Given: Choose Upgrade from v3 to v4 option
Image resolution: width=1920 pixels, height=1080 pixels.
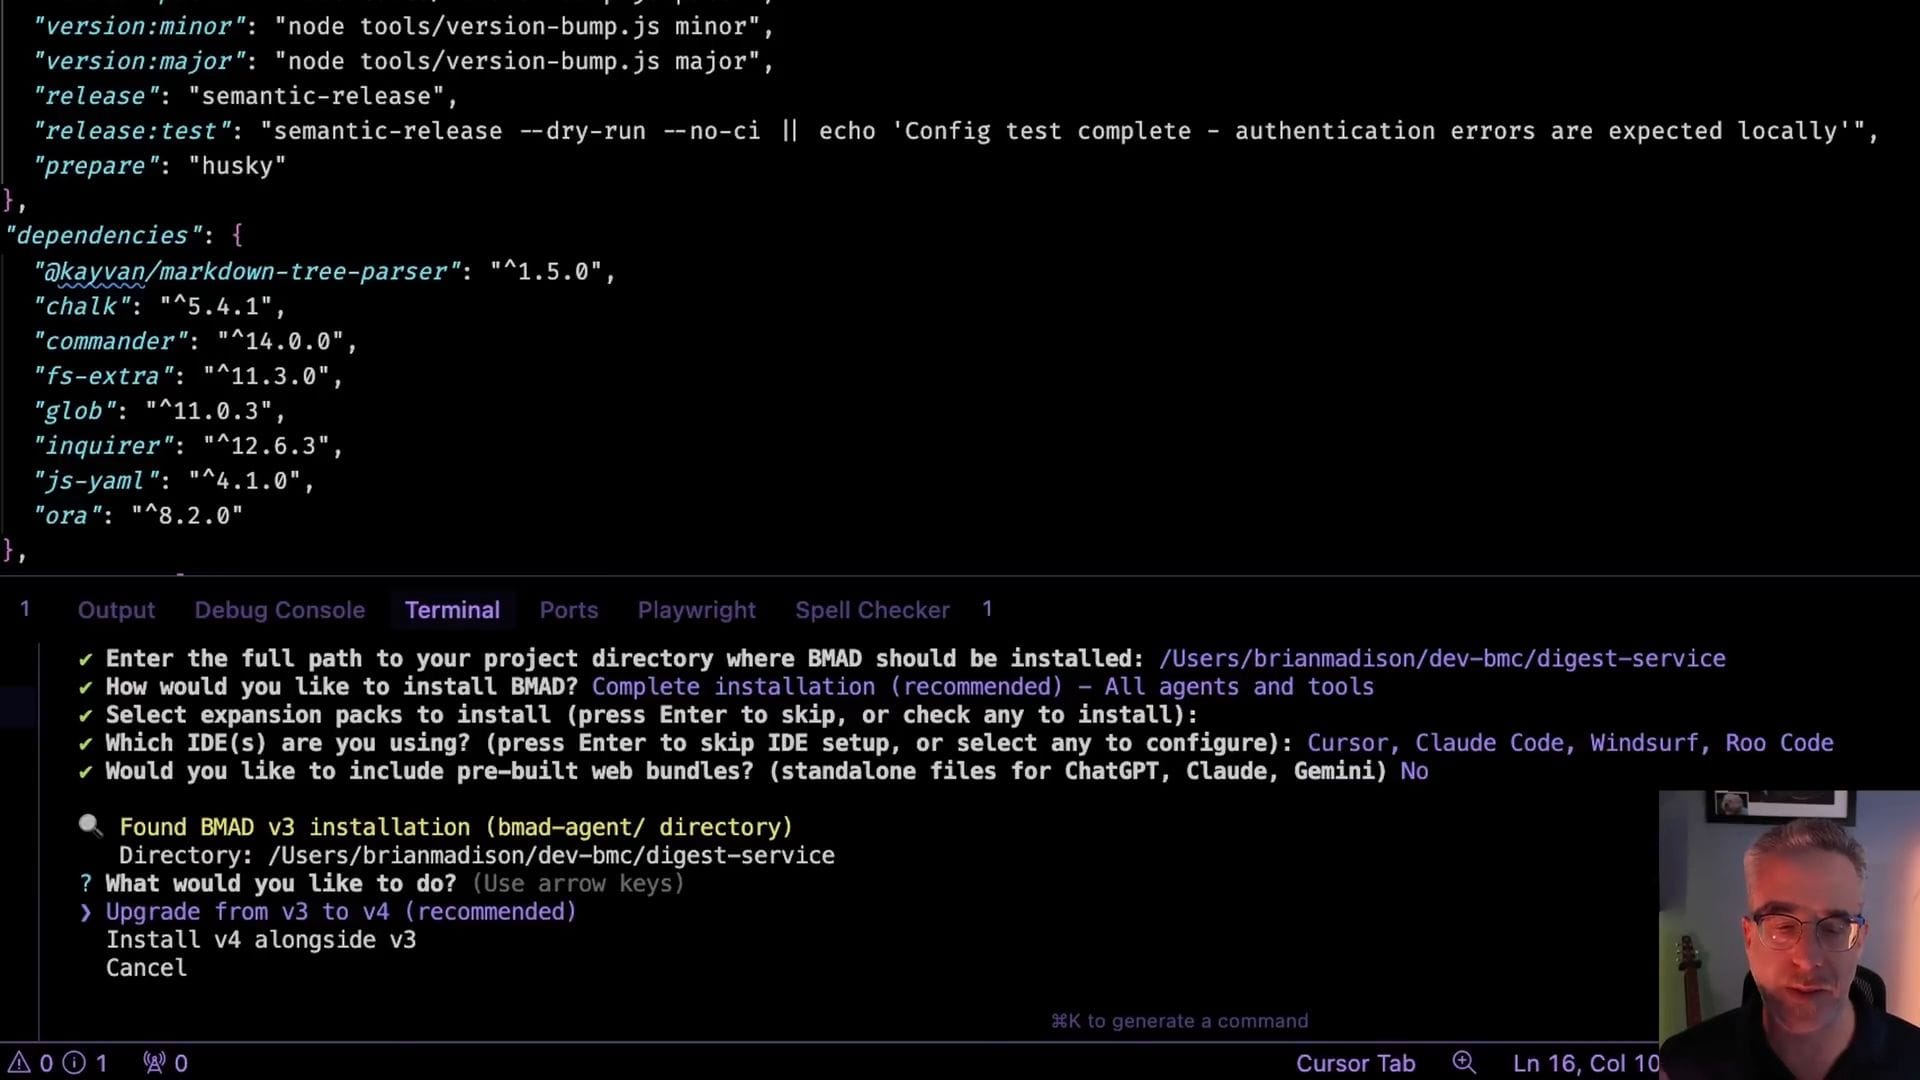Looking at the screenshot, I should click(341, 912).
